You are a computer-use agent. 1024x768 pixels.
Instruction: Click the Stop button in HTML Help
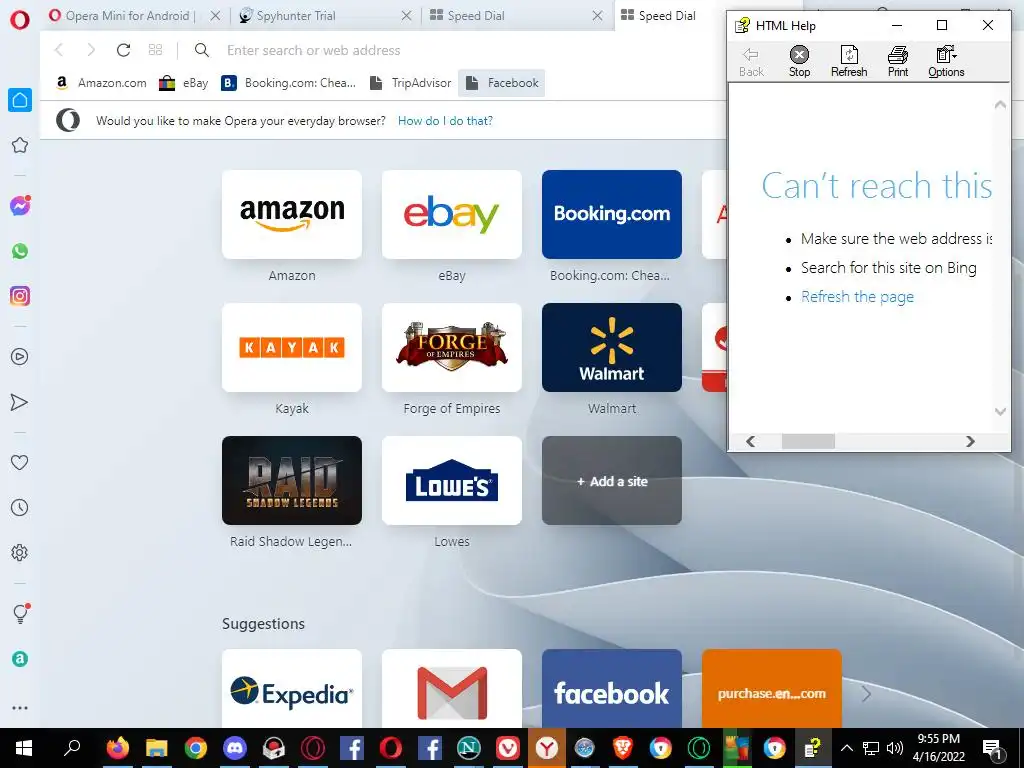click(x=799, y=61)
